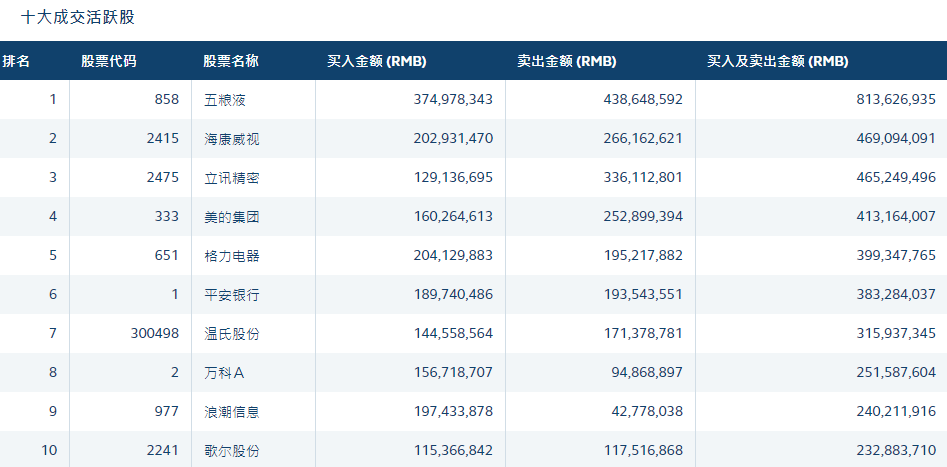Click the 股票名称 column header
This screenshot has height=467, width=947.
pos(231,61)
